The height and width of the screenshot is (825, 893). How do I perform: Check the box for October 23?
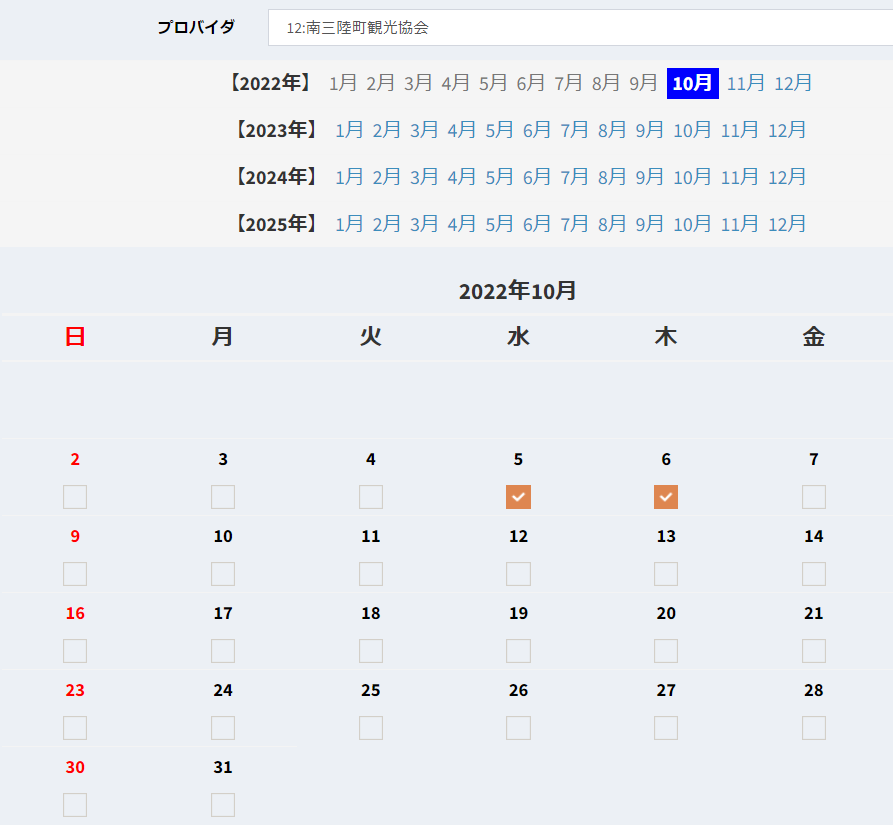point(75,728)
